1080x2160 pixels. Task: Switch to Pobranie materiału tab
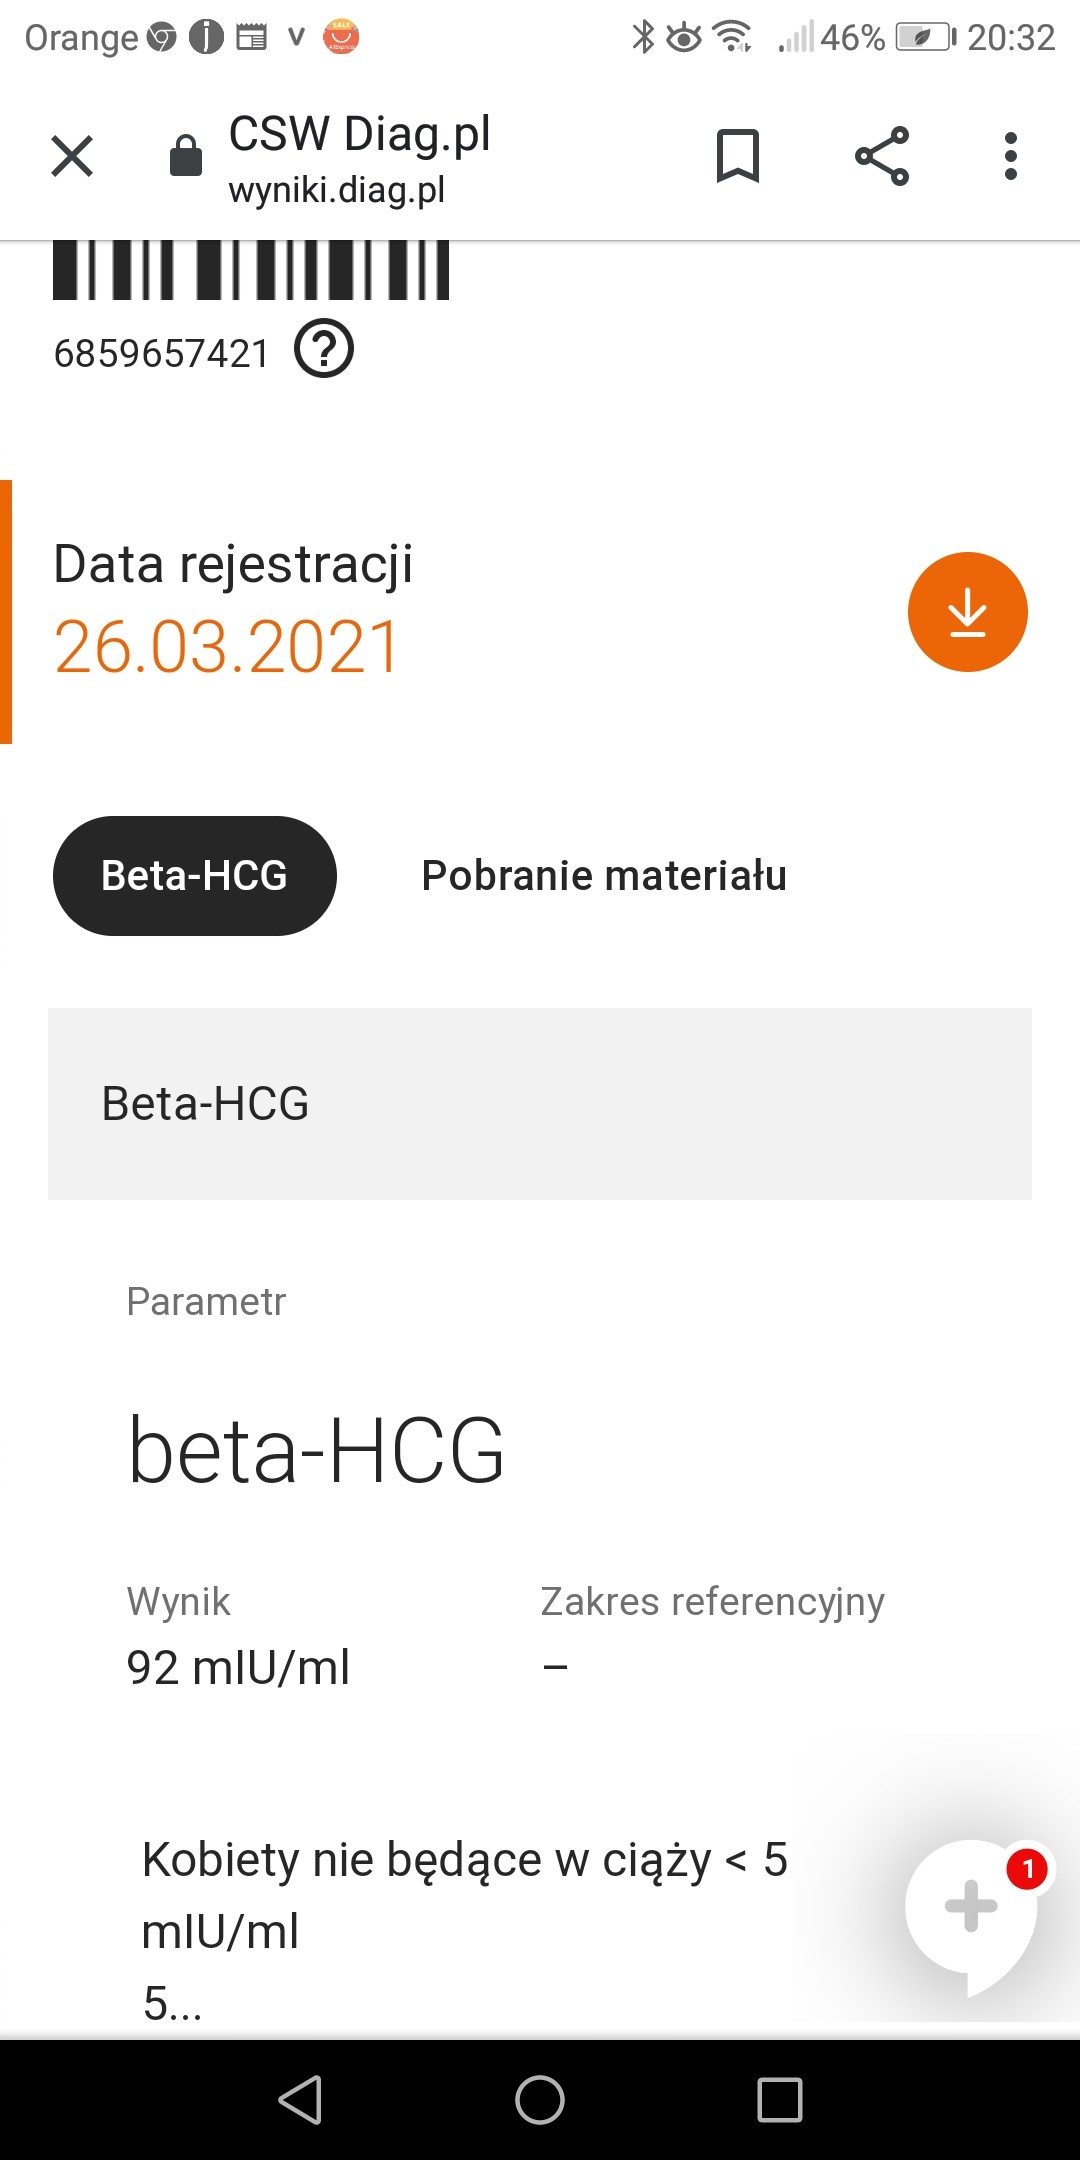[604, 876]
